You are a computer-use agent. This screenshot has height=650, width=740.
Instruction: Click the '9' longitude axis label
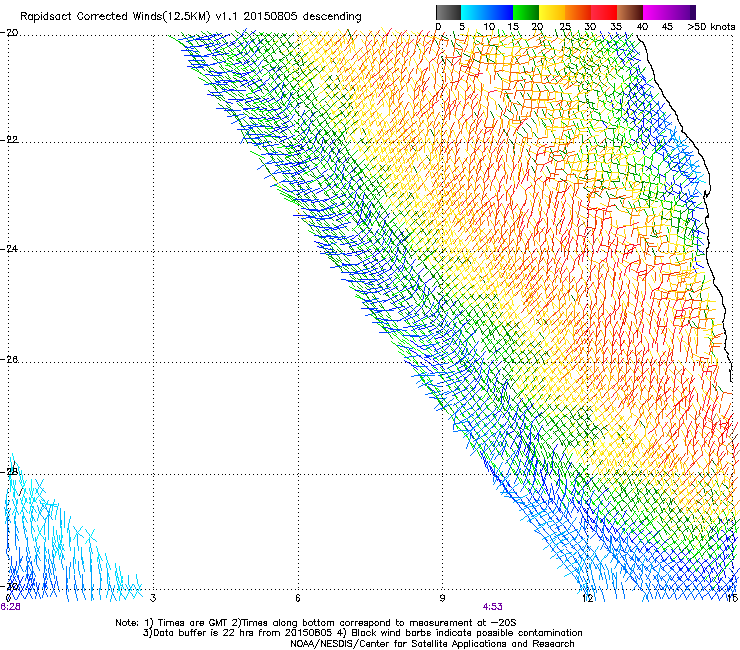tap(442, 598)
